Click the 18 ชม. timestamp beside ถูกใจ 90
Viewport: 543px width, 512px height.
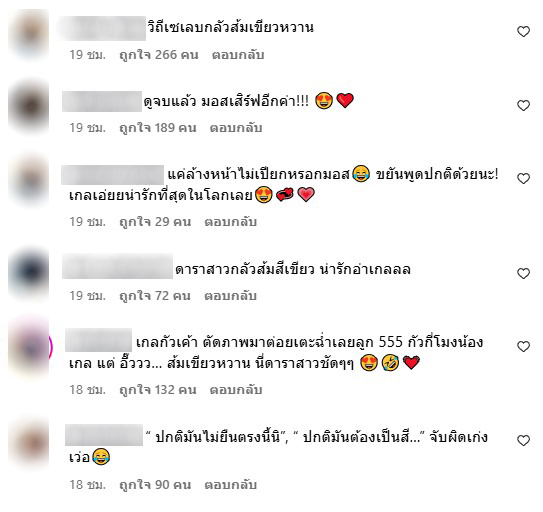point(87,485)
